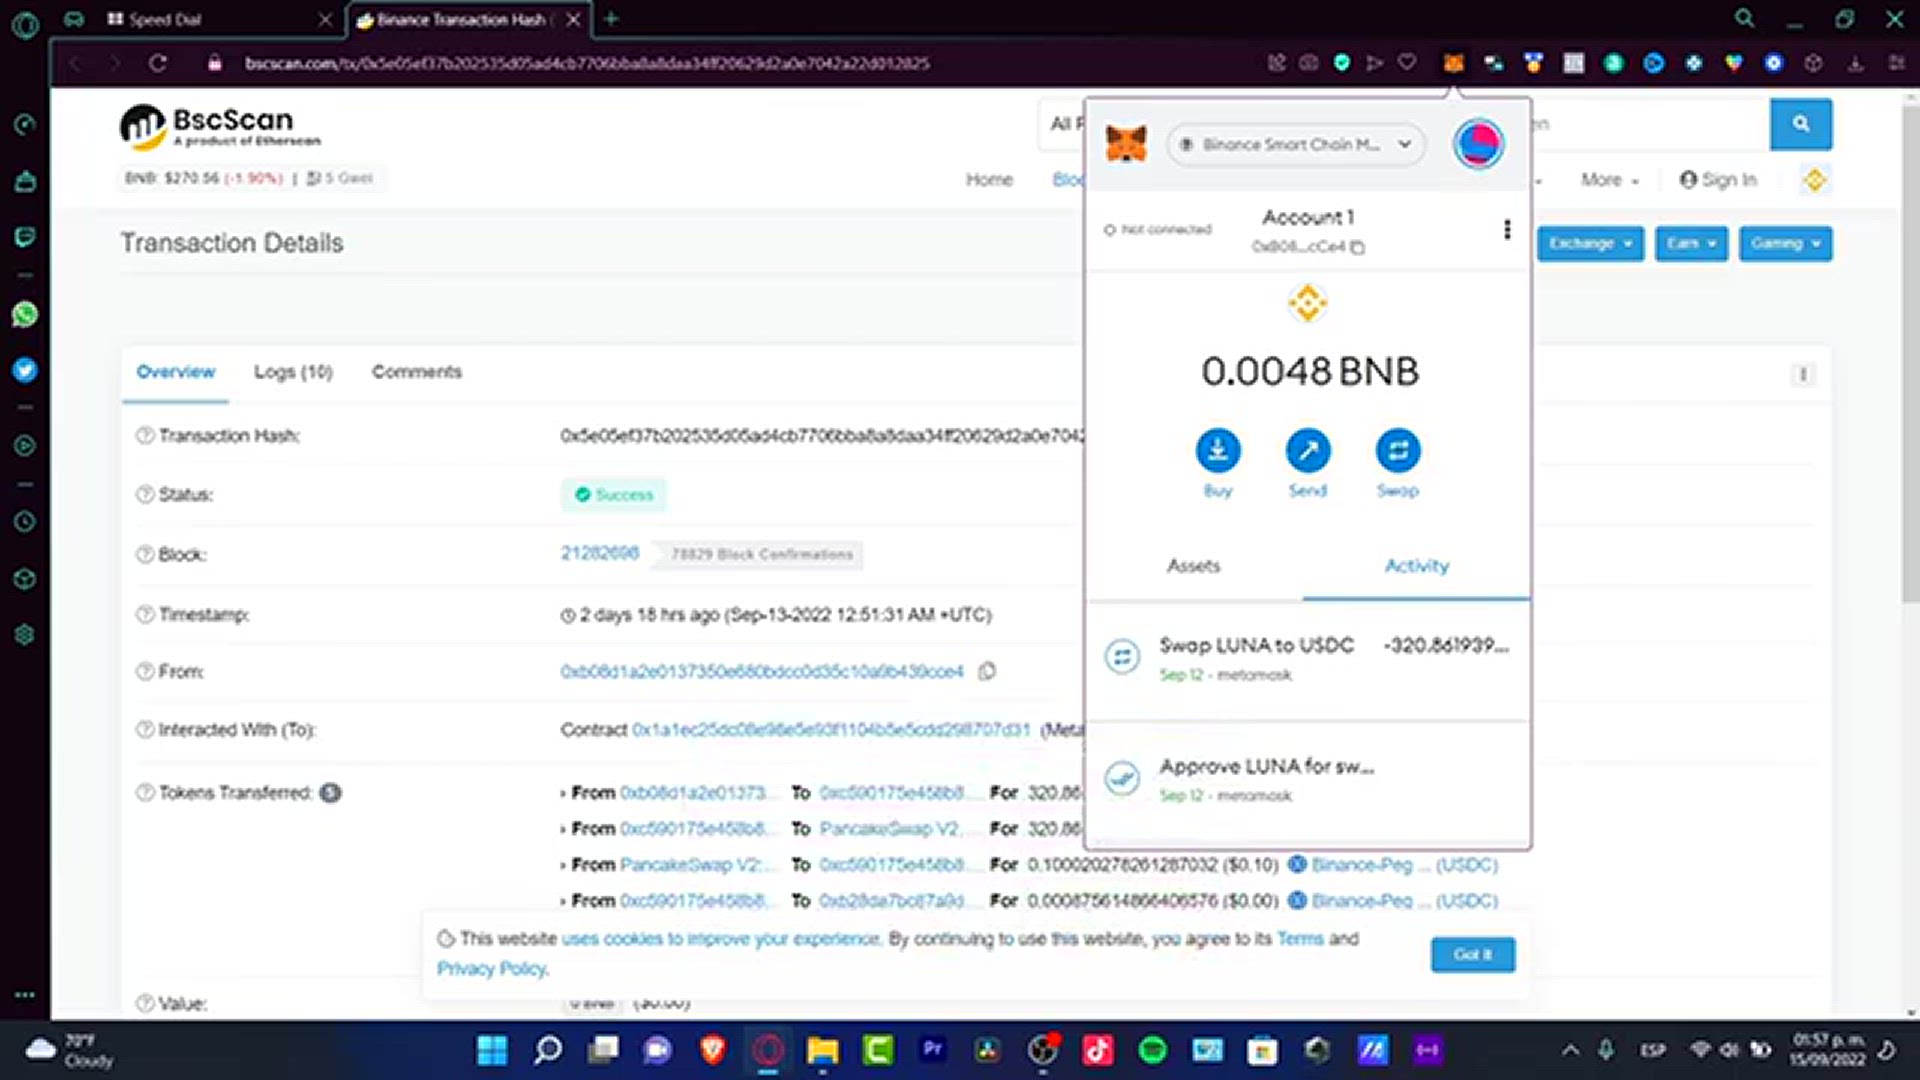
Task: Click the Timestamp help icon
Action: click(x=145, y=615)
